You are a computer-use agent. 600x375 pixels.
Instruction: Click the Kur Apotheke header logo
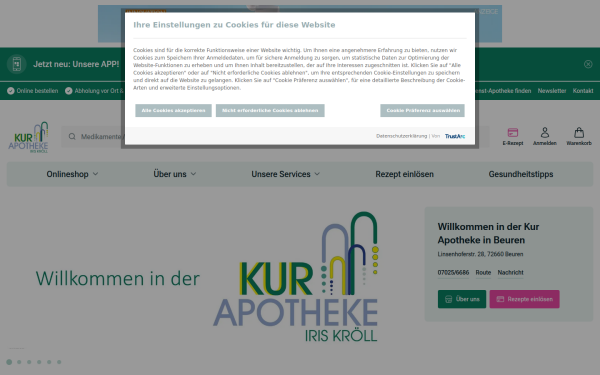(x=28, y=137)
